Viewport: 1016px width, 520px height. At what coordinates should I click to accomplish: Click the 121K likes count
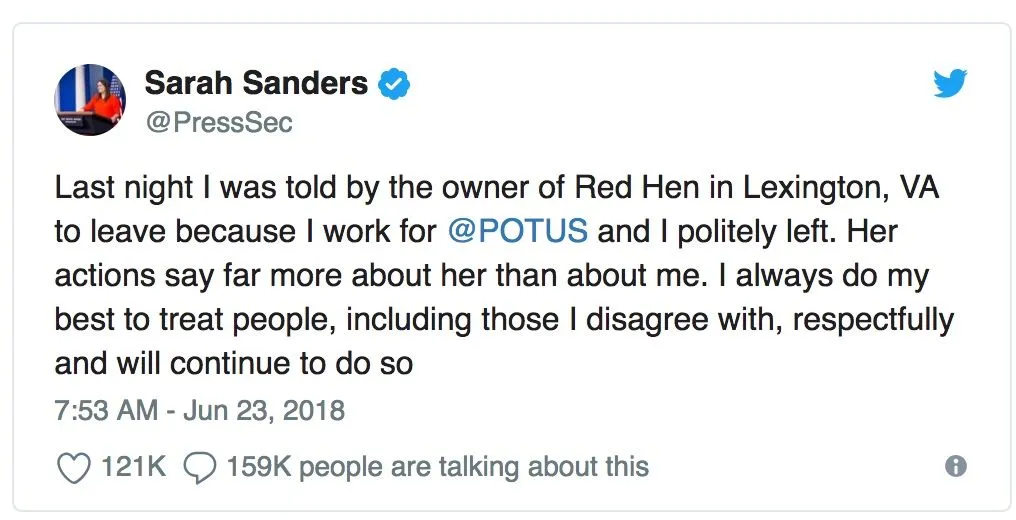point(133,467)
